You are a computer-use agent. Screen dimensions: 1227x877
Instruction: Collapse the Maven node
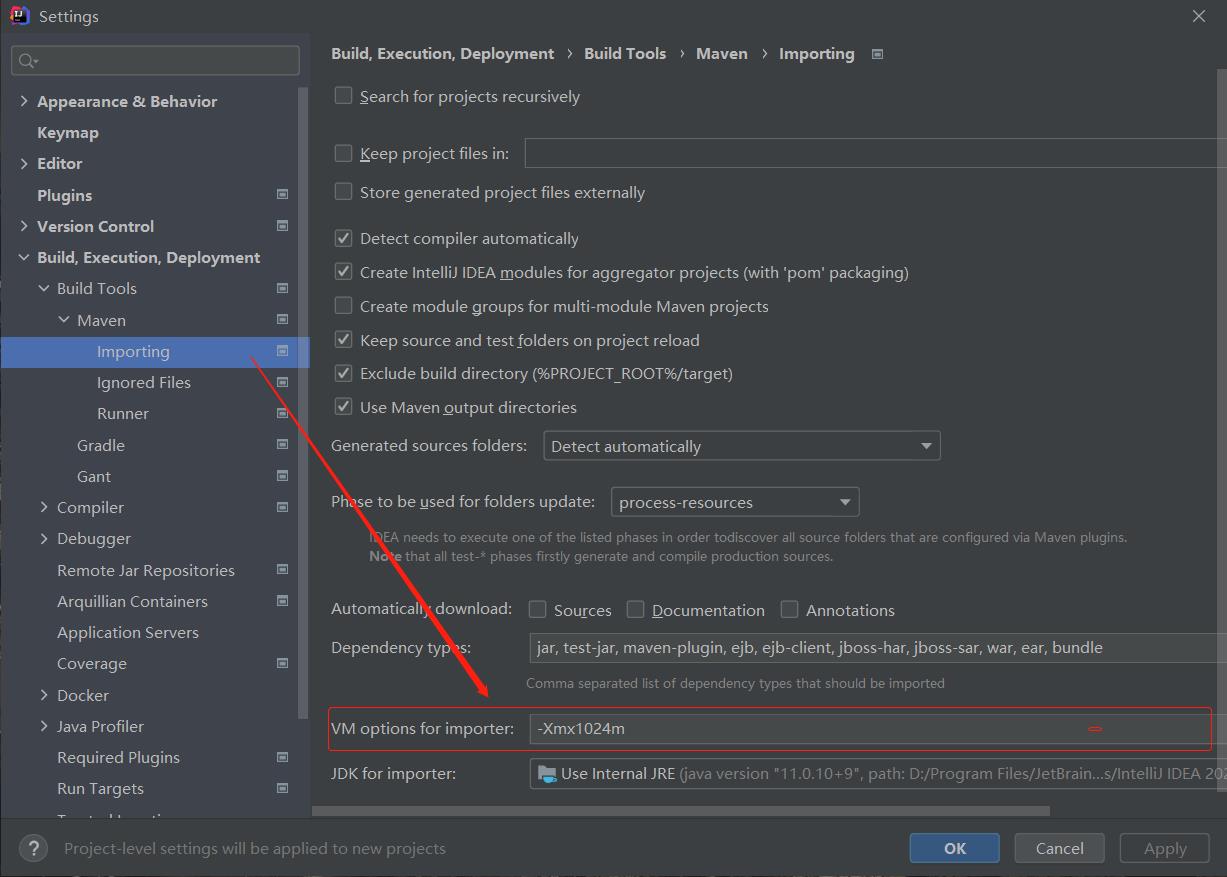pos(64,320)
